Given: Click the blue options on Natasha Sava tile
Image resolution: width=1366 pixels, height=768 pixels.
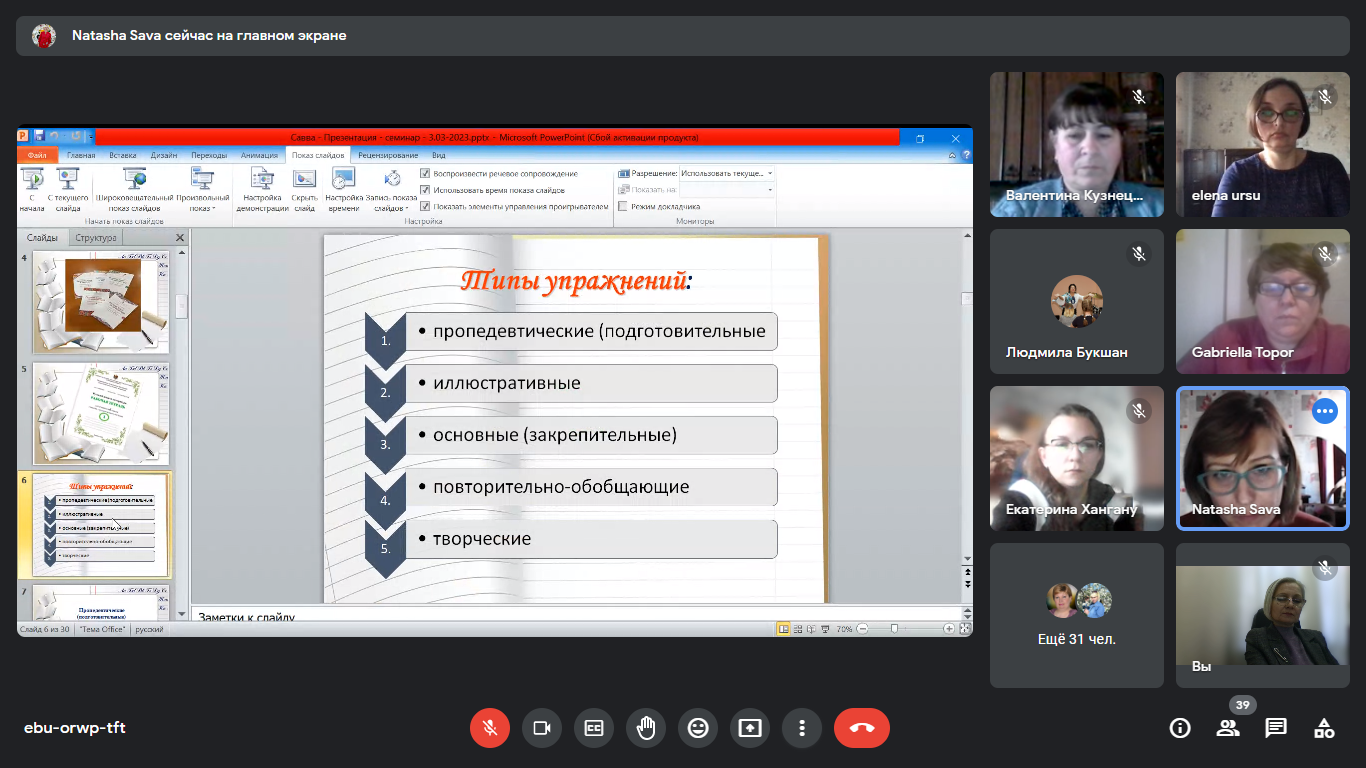Looking at the screenshot, I should (x=1325, y=411).
